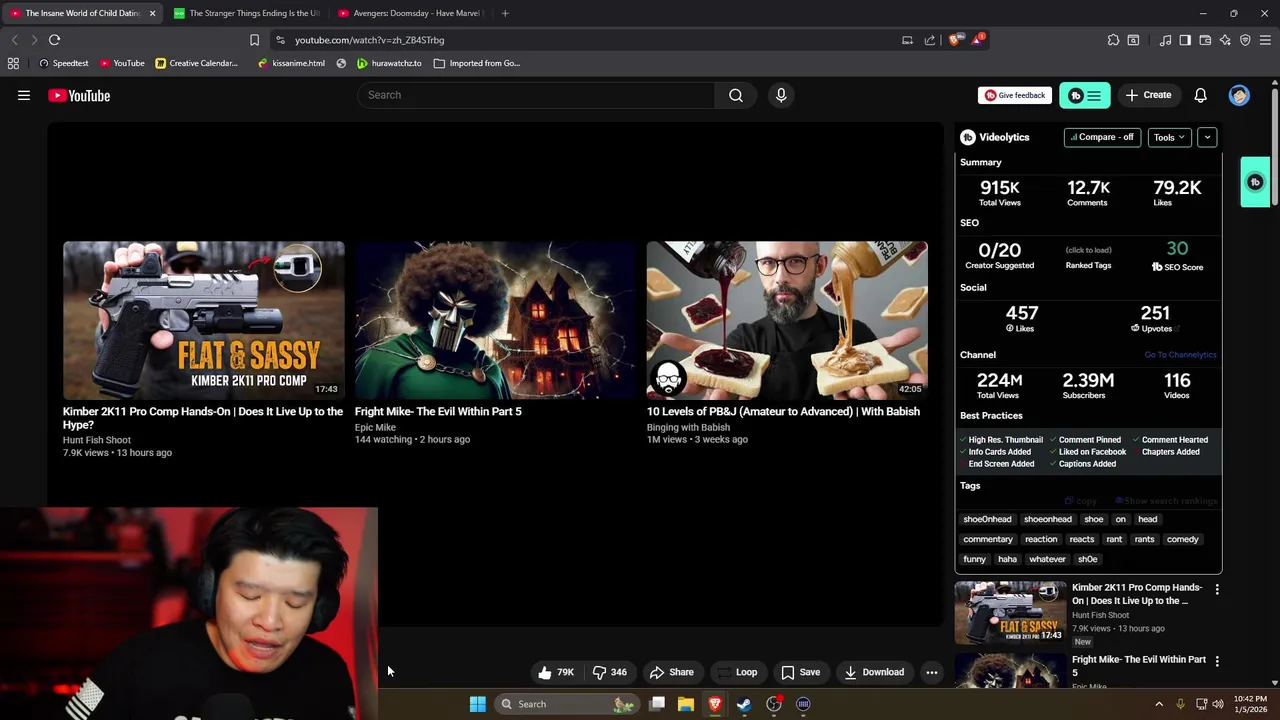Click the browser address bar URL

[369, 40]
